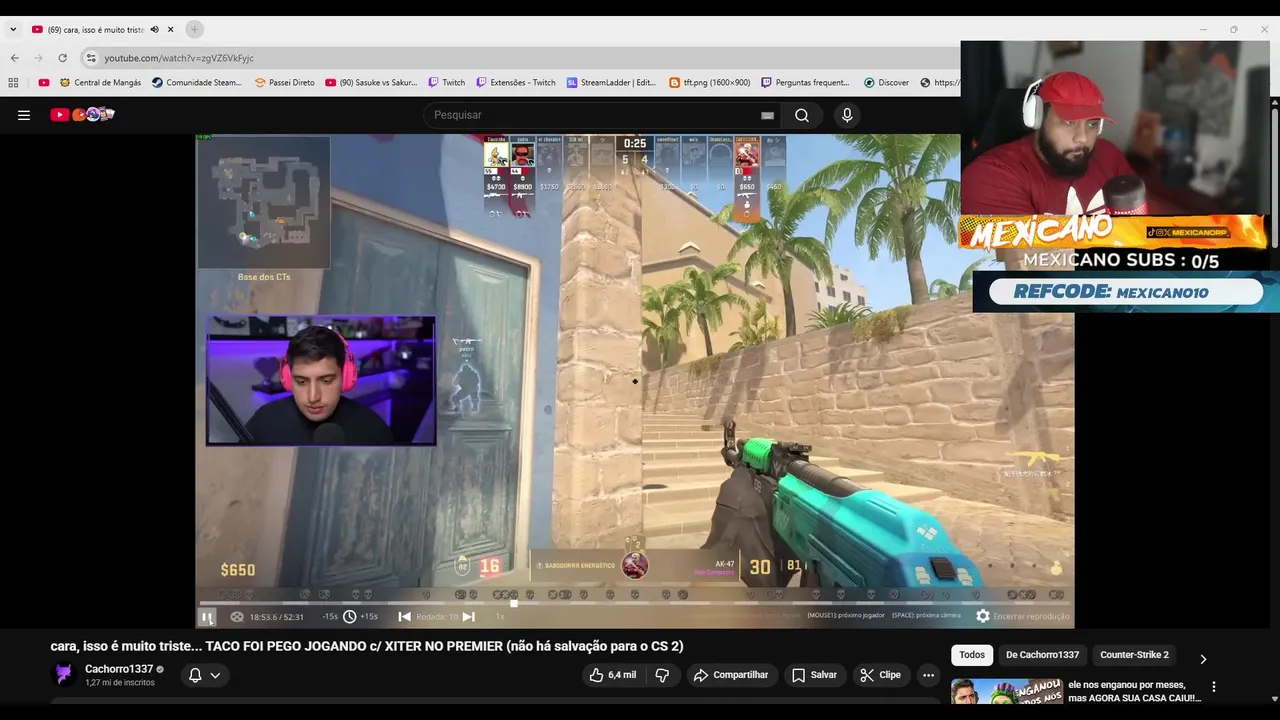View site information icon in address bar

(x=91, y=58)
